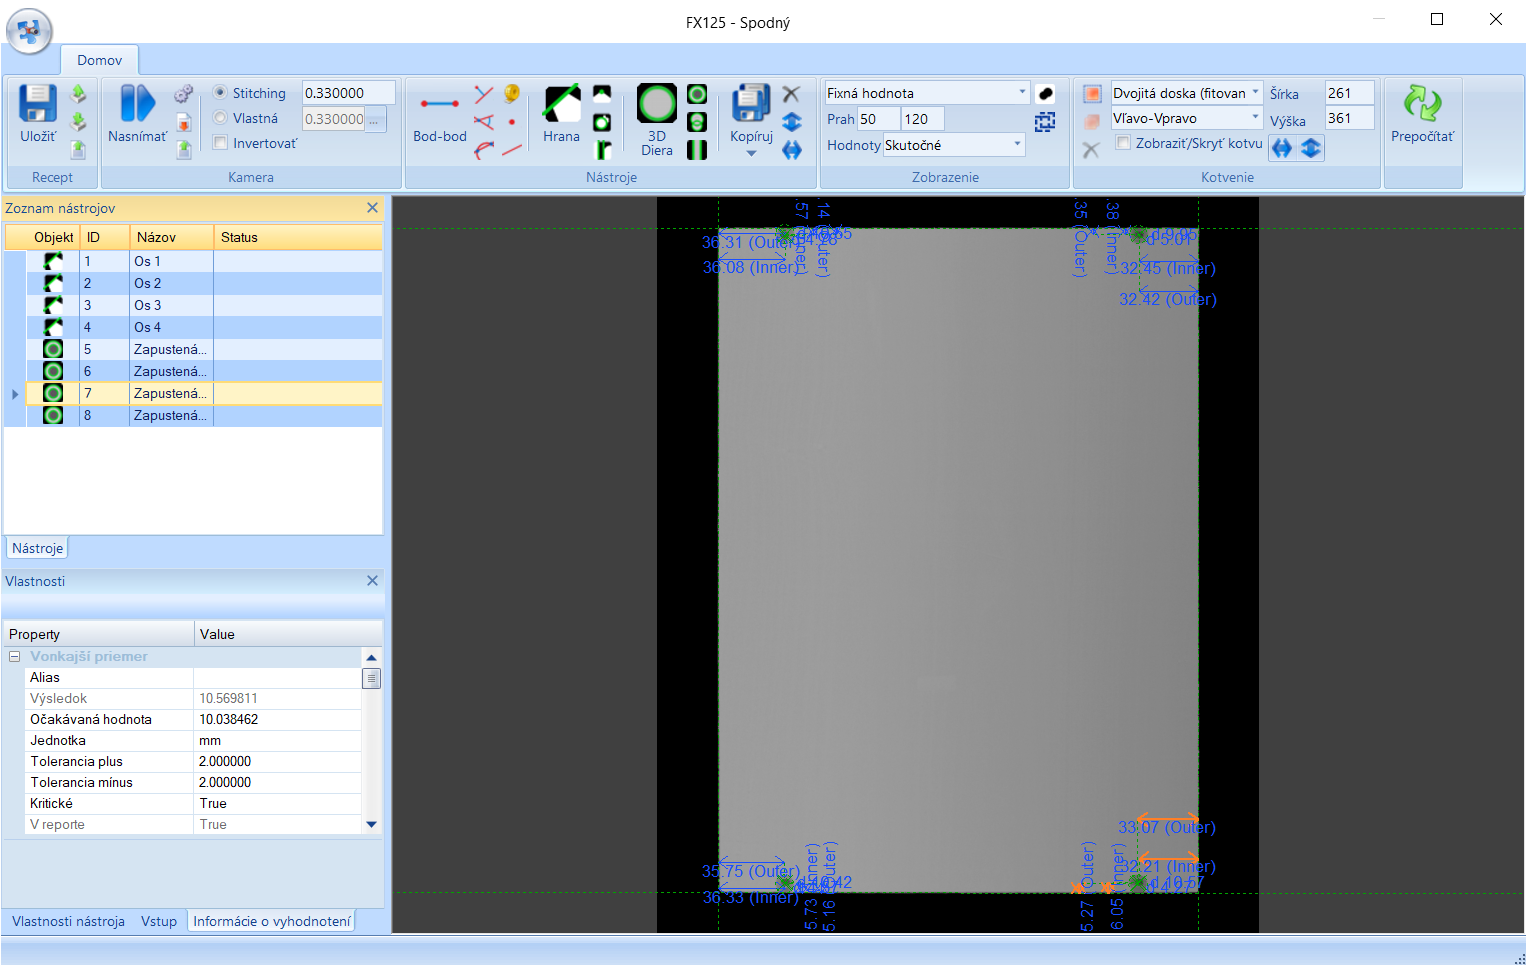Click the Kopíruj copy icon
1527x966 pixels.
click(750, 104)
